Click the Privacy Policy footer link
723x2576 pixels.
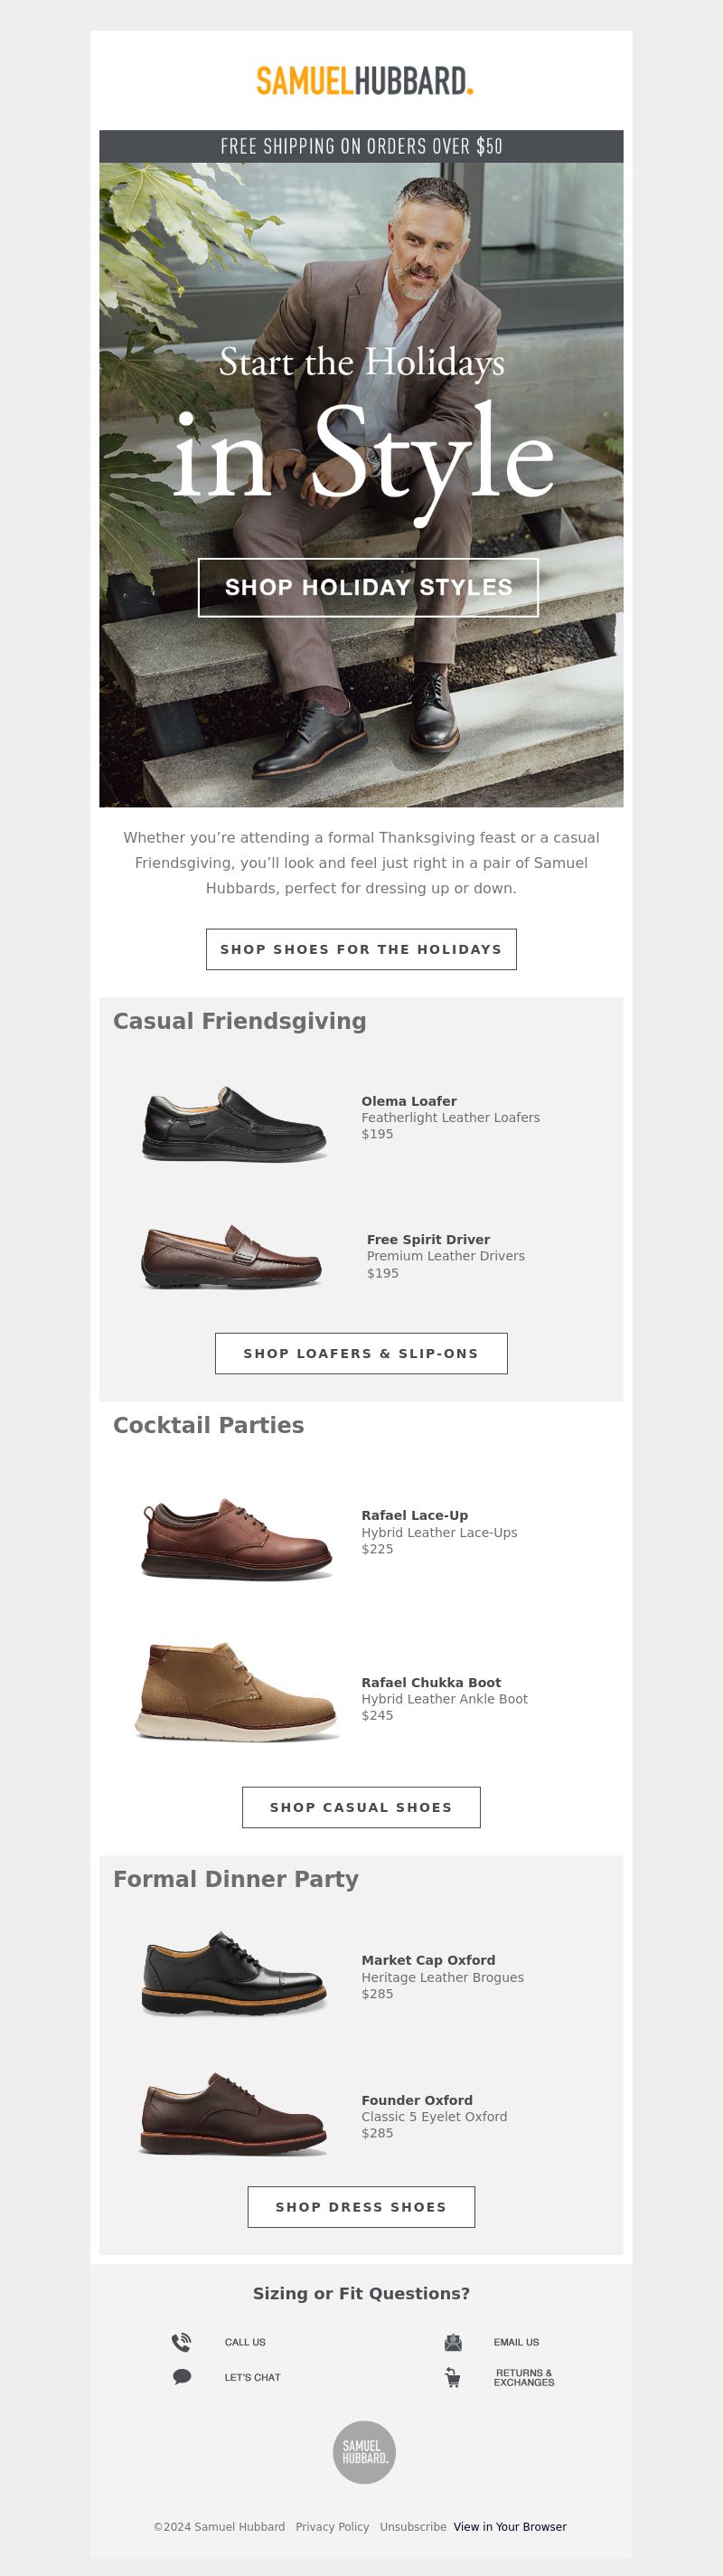332,2527
